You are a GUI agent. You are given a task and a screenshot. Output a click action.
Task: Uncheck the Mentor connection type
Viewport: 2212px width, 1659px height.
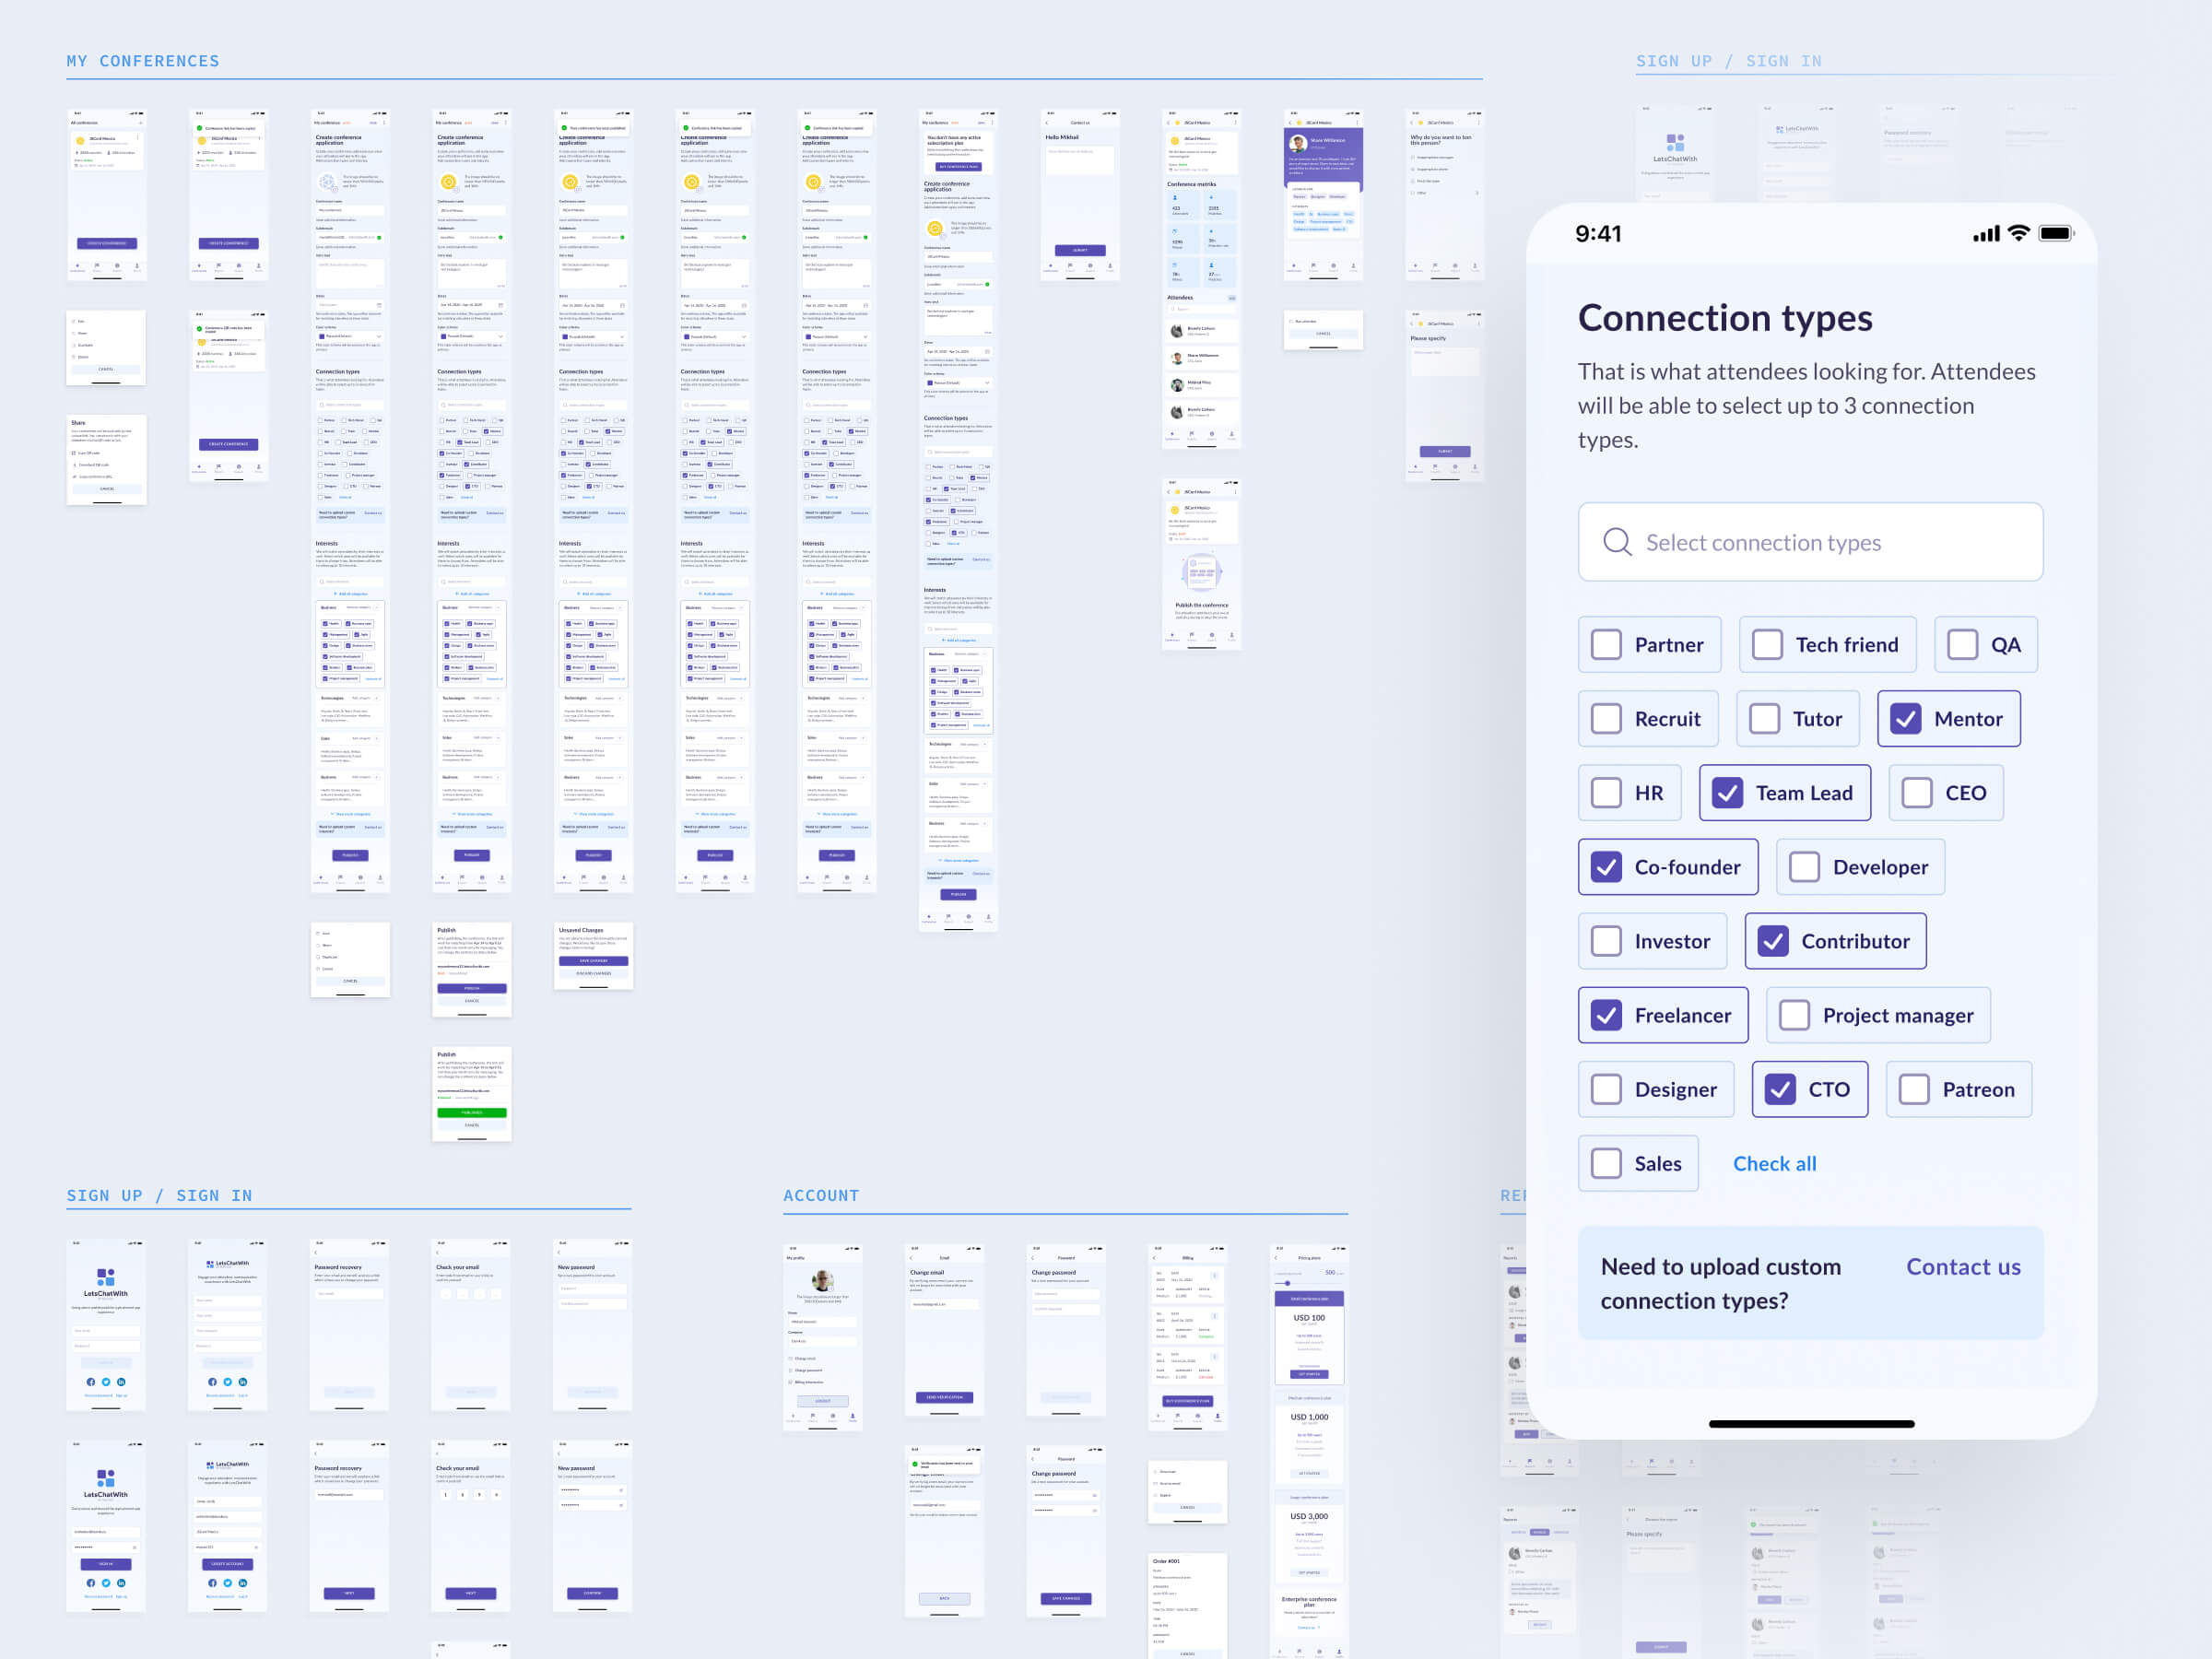1906,719
